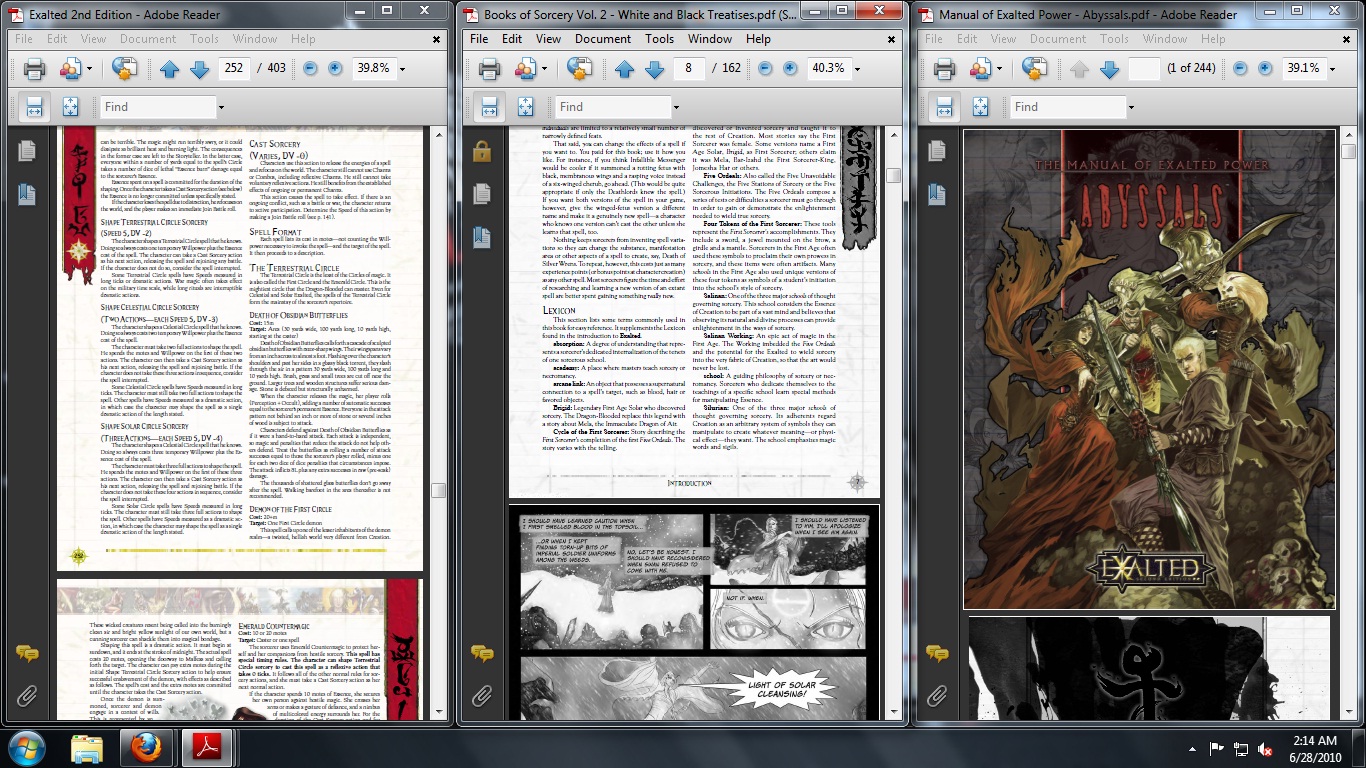Click vertical scrollbar thumb in Manual of Exalted Power

tap(1348, 151)
